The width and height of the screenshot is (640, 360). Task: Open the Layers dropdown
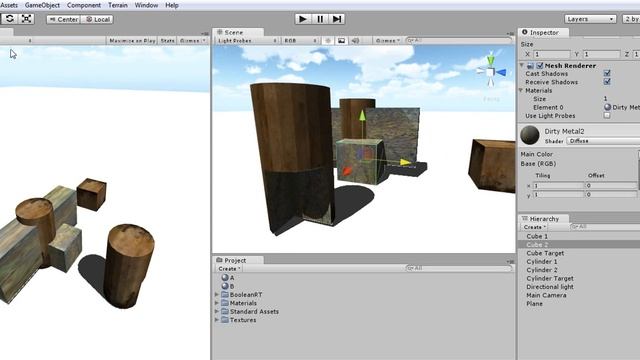click(x=590, y=19)
